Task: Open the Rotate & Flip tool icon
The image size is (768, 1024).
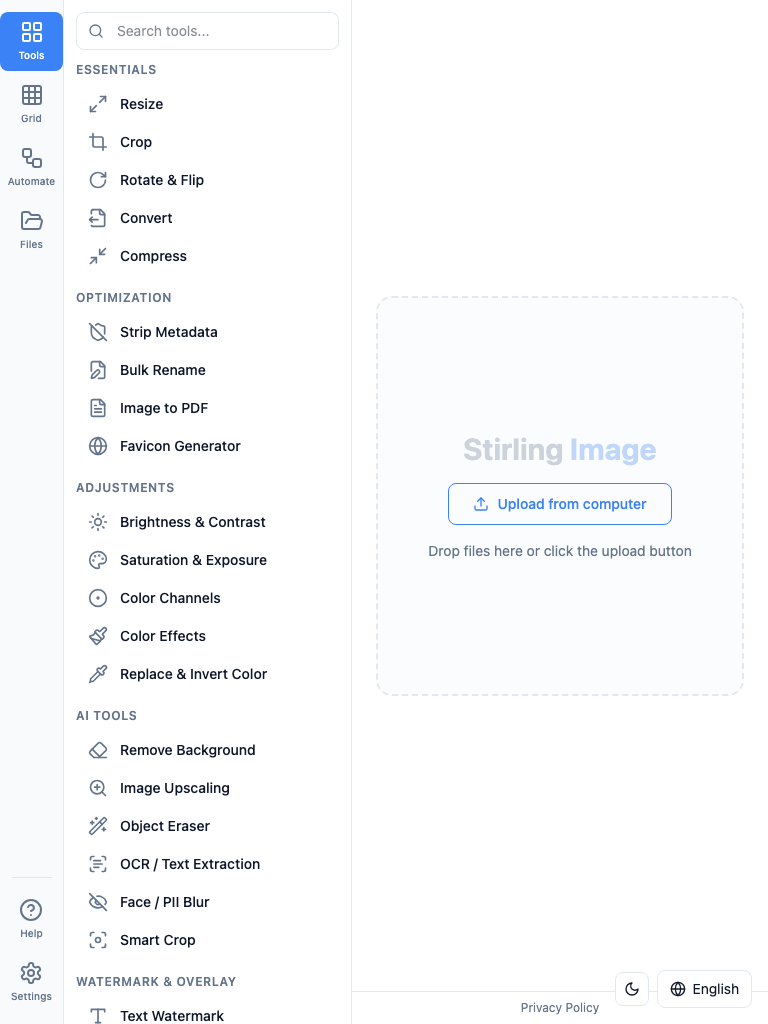Action: (x=98, y=180)
